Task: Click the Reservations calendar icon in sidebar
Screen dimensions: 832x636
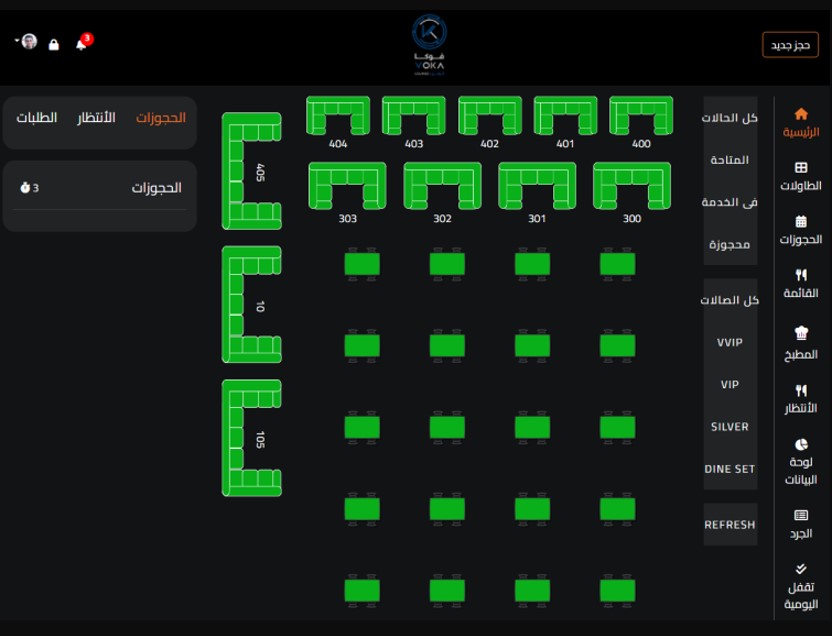Action: pos(801,222)
